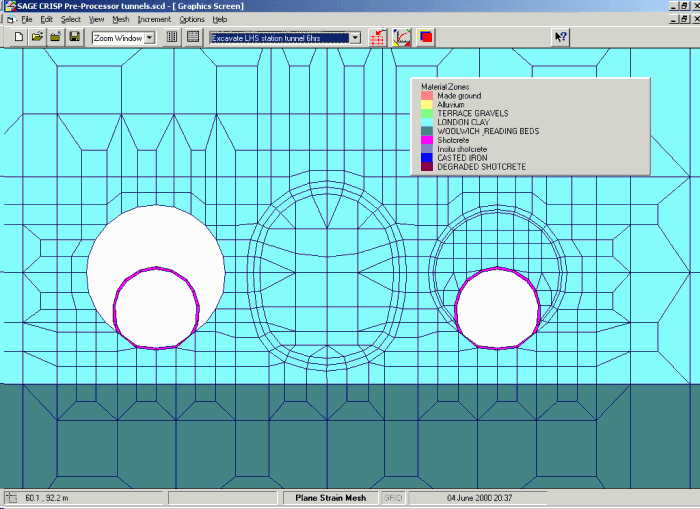The image size is (700, 509).
Task: Click the axes curve plot icon
Action: [402, 38]
